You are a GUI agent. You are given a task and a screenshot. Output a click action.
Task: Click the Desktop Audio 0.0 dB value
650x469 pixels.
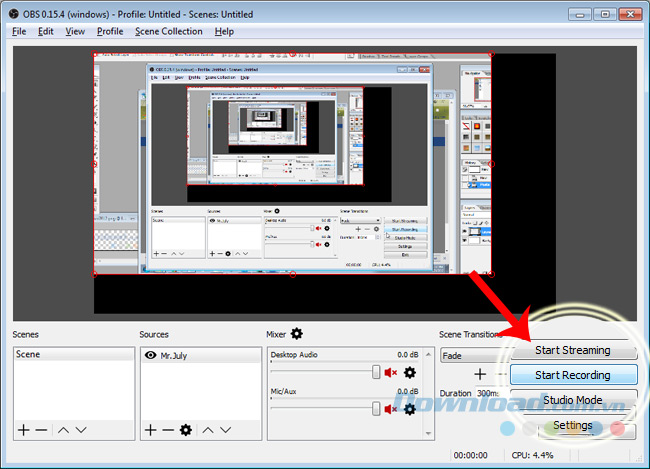(408, 355)
